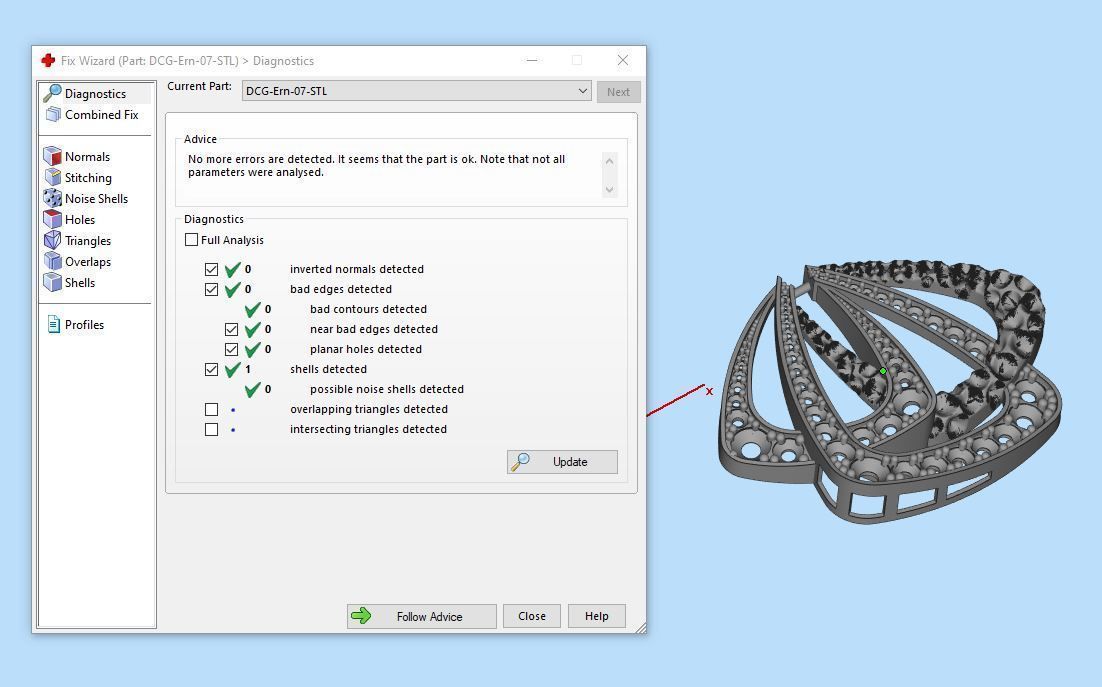Click green checkmark beside inverted normals
1102x687 pixels.
click(233, 269)
